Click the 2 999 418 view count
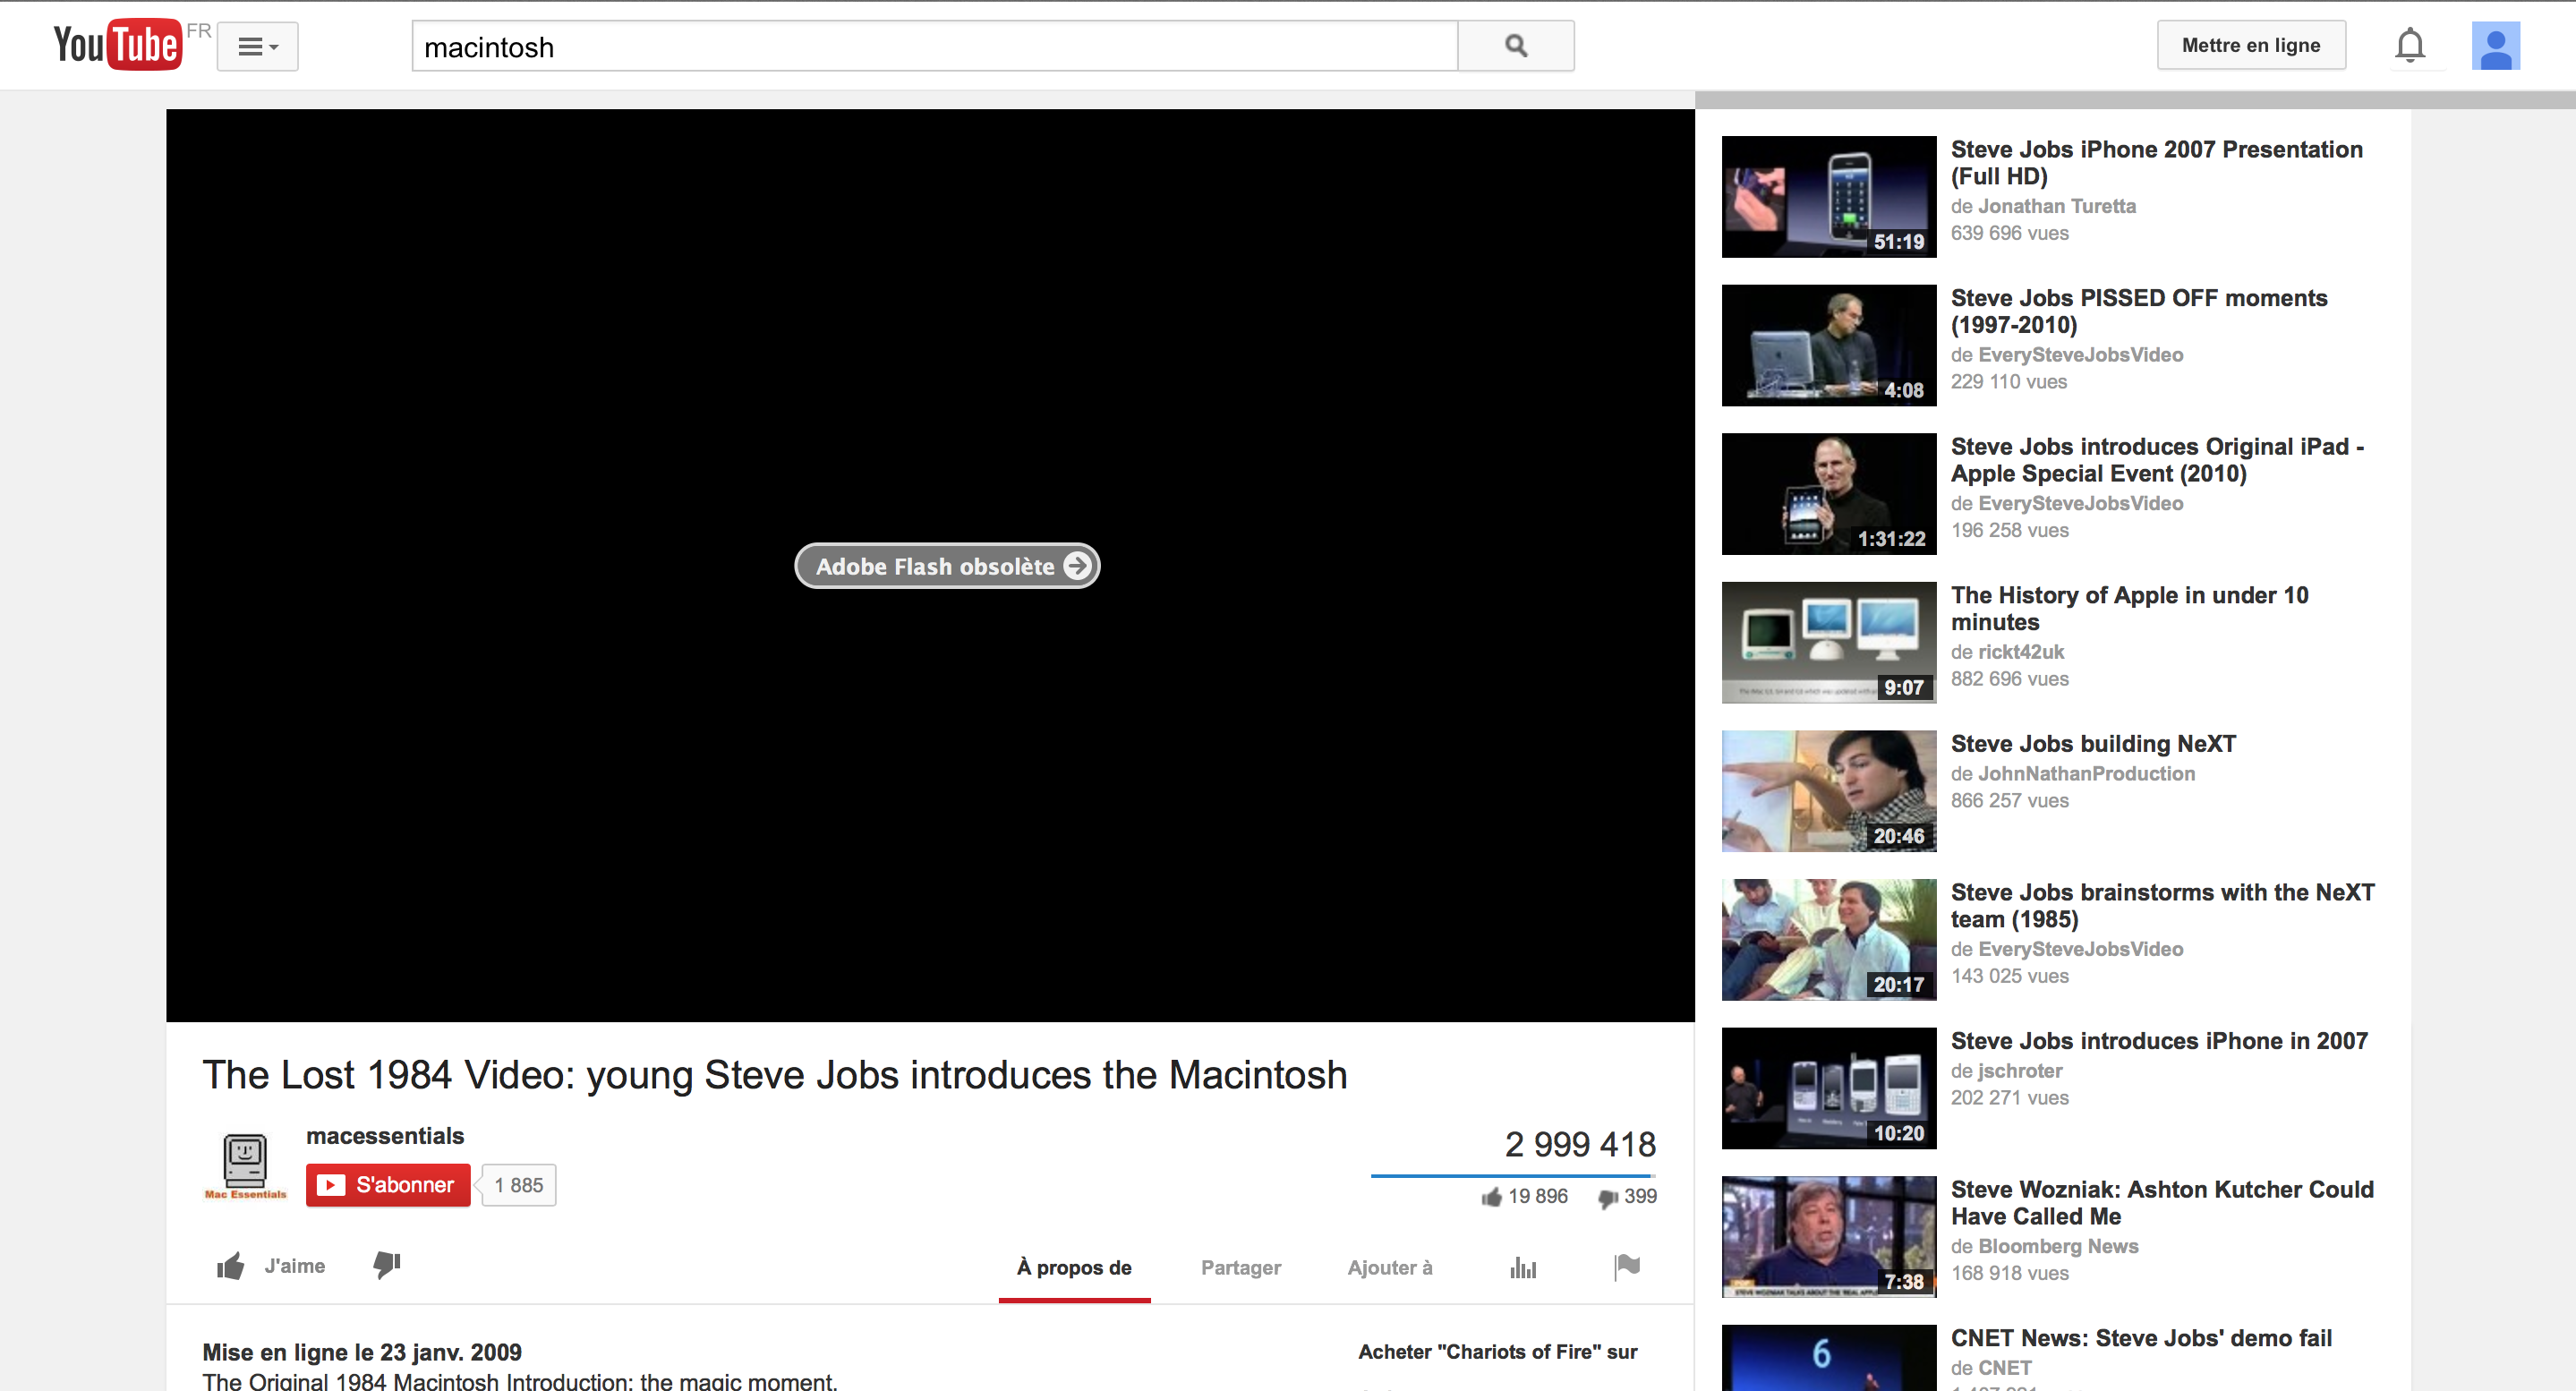This screenshot has height=1391, width=2576. [1580, 1144]
